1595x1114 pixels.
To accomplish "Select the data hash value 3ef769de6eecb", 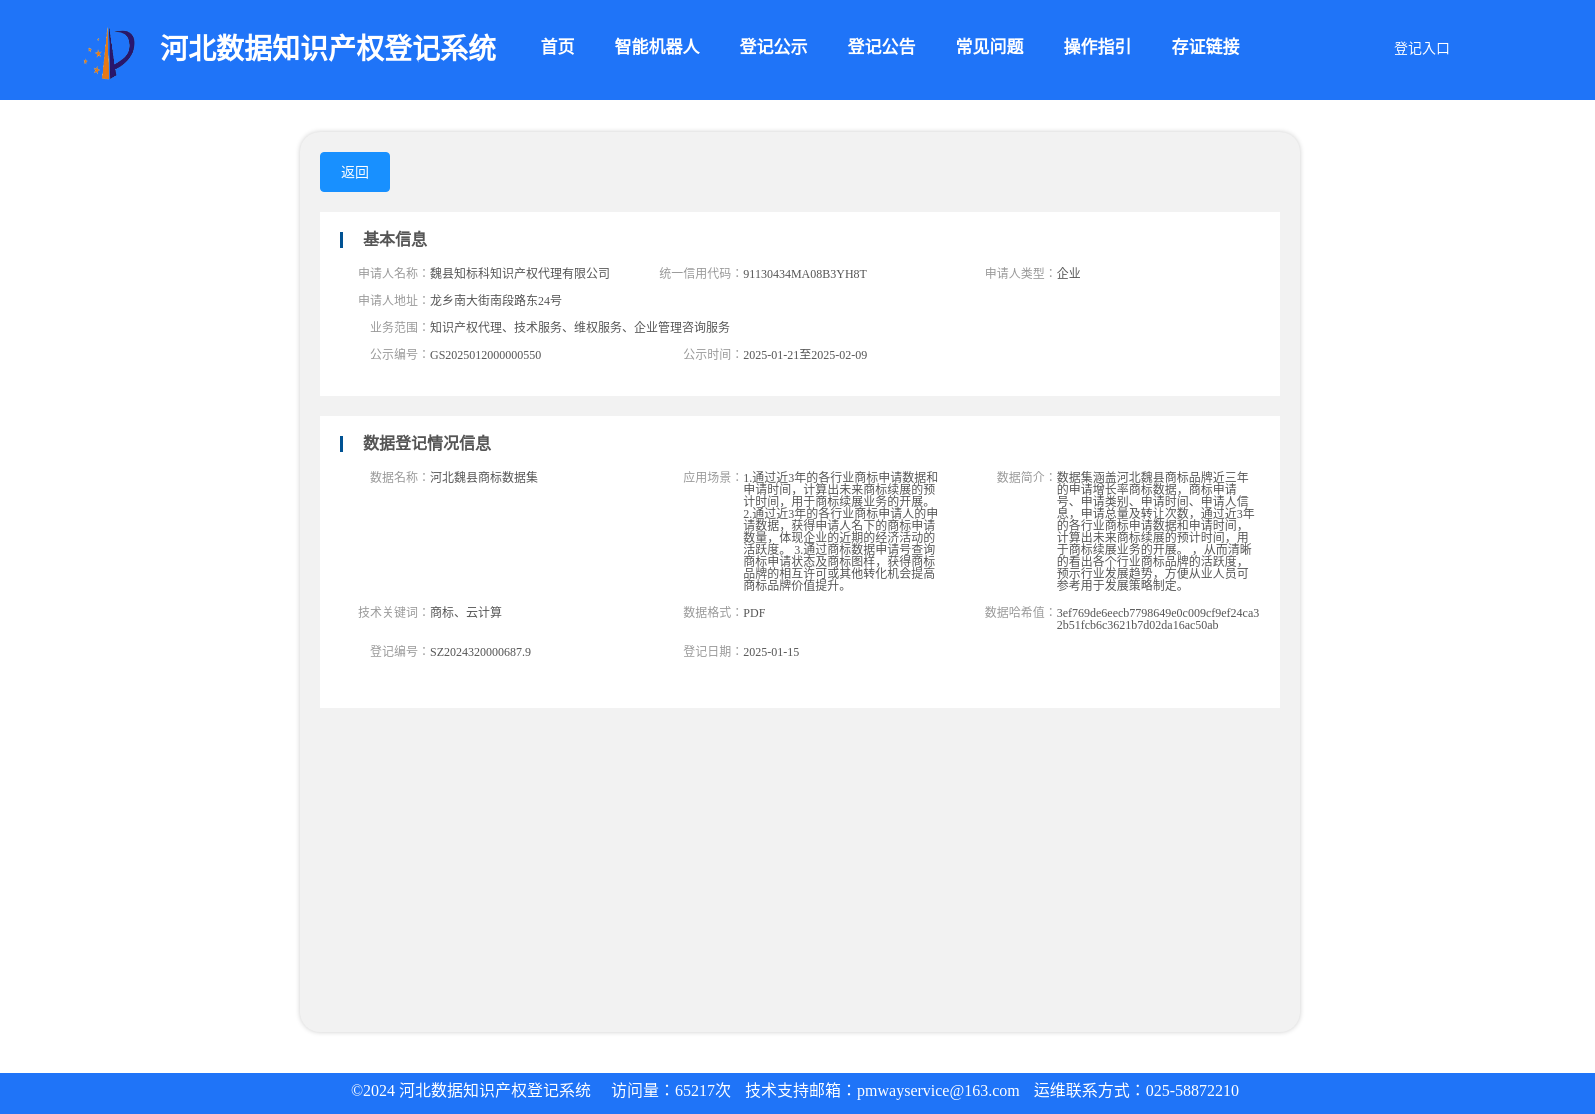I will (1158, 619).
